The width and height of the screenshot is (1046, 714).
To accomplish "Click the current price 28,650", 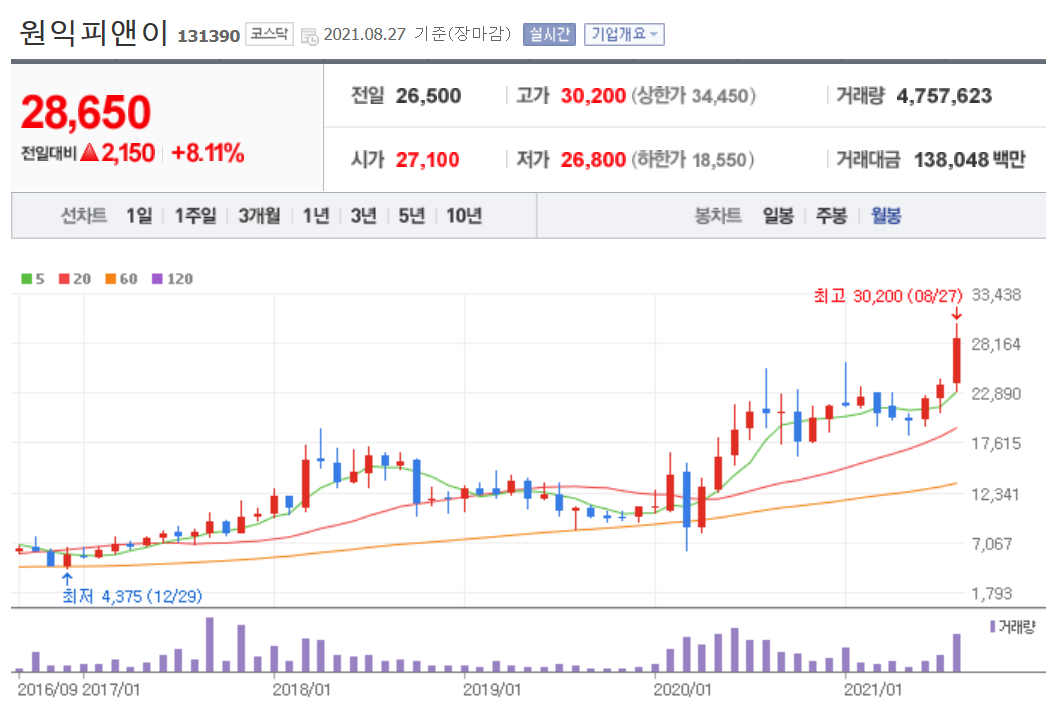I will click(86, 111).
